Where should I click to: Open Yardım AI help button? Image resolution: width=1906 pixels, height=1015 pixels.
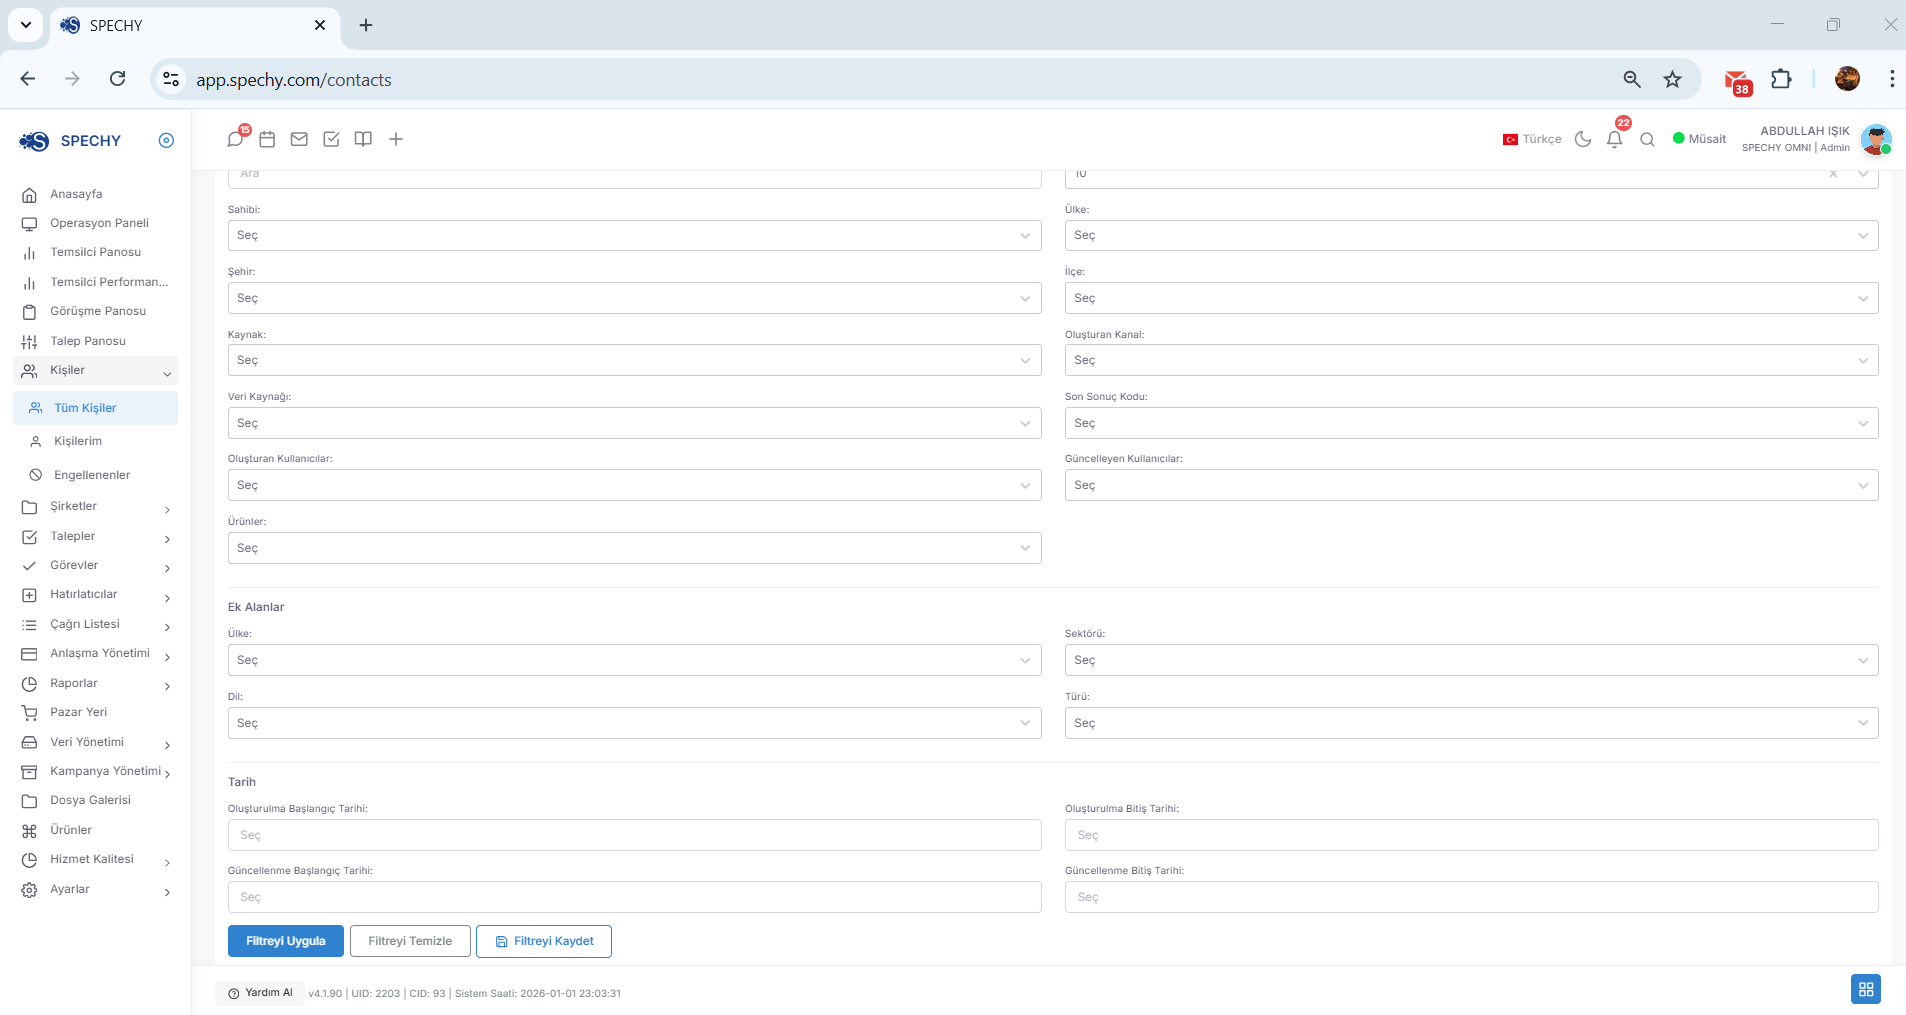pyautogui.click(x=260, y=993)
